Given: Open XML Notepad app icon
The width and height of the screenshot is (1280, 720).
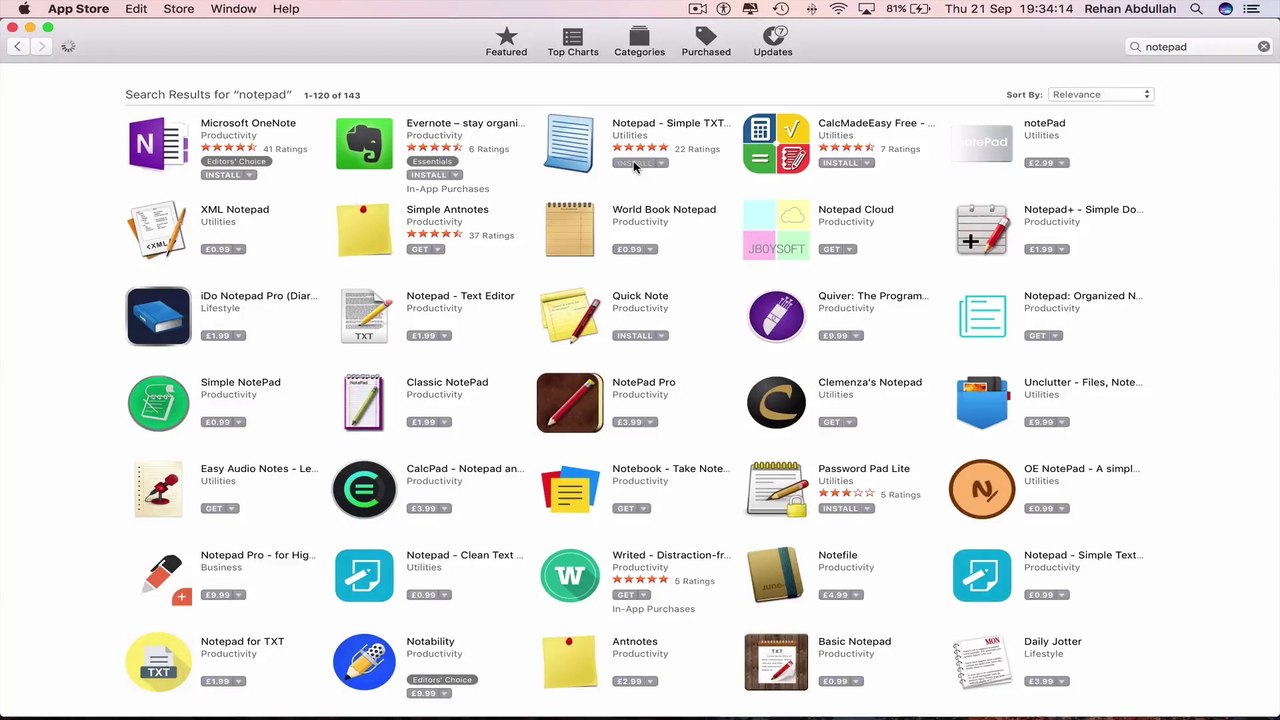Looking at the screenshot, I should click(158, 230).
